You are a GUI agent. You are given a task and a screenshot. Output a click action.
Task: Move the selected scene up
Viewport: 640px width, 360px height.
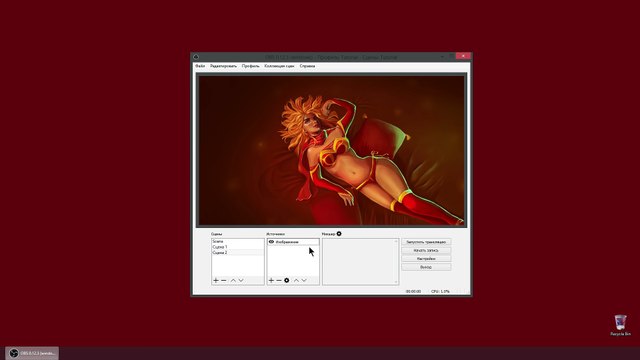click(233, 280)
